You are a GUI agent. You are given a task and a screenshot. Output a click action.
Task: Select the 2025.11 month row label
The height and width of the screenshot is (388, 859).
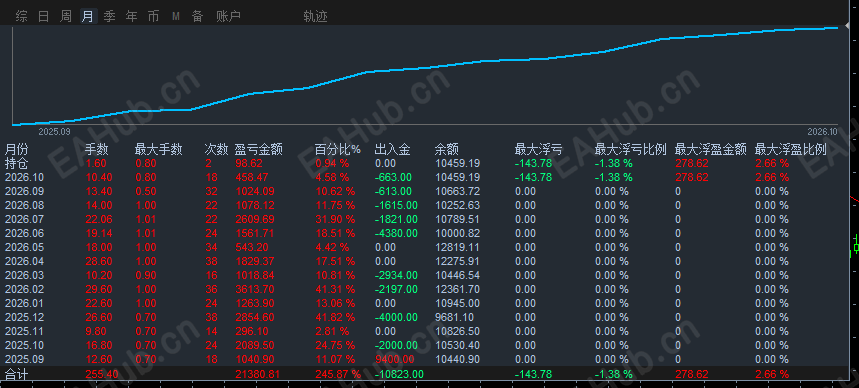point(24,331)
